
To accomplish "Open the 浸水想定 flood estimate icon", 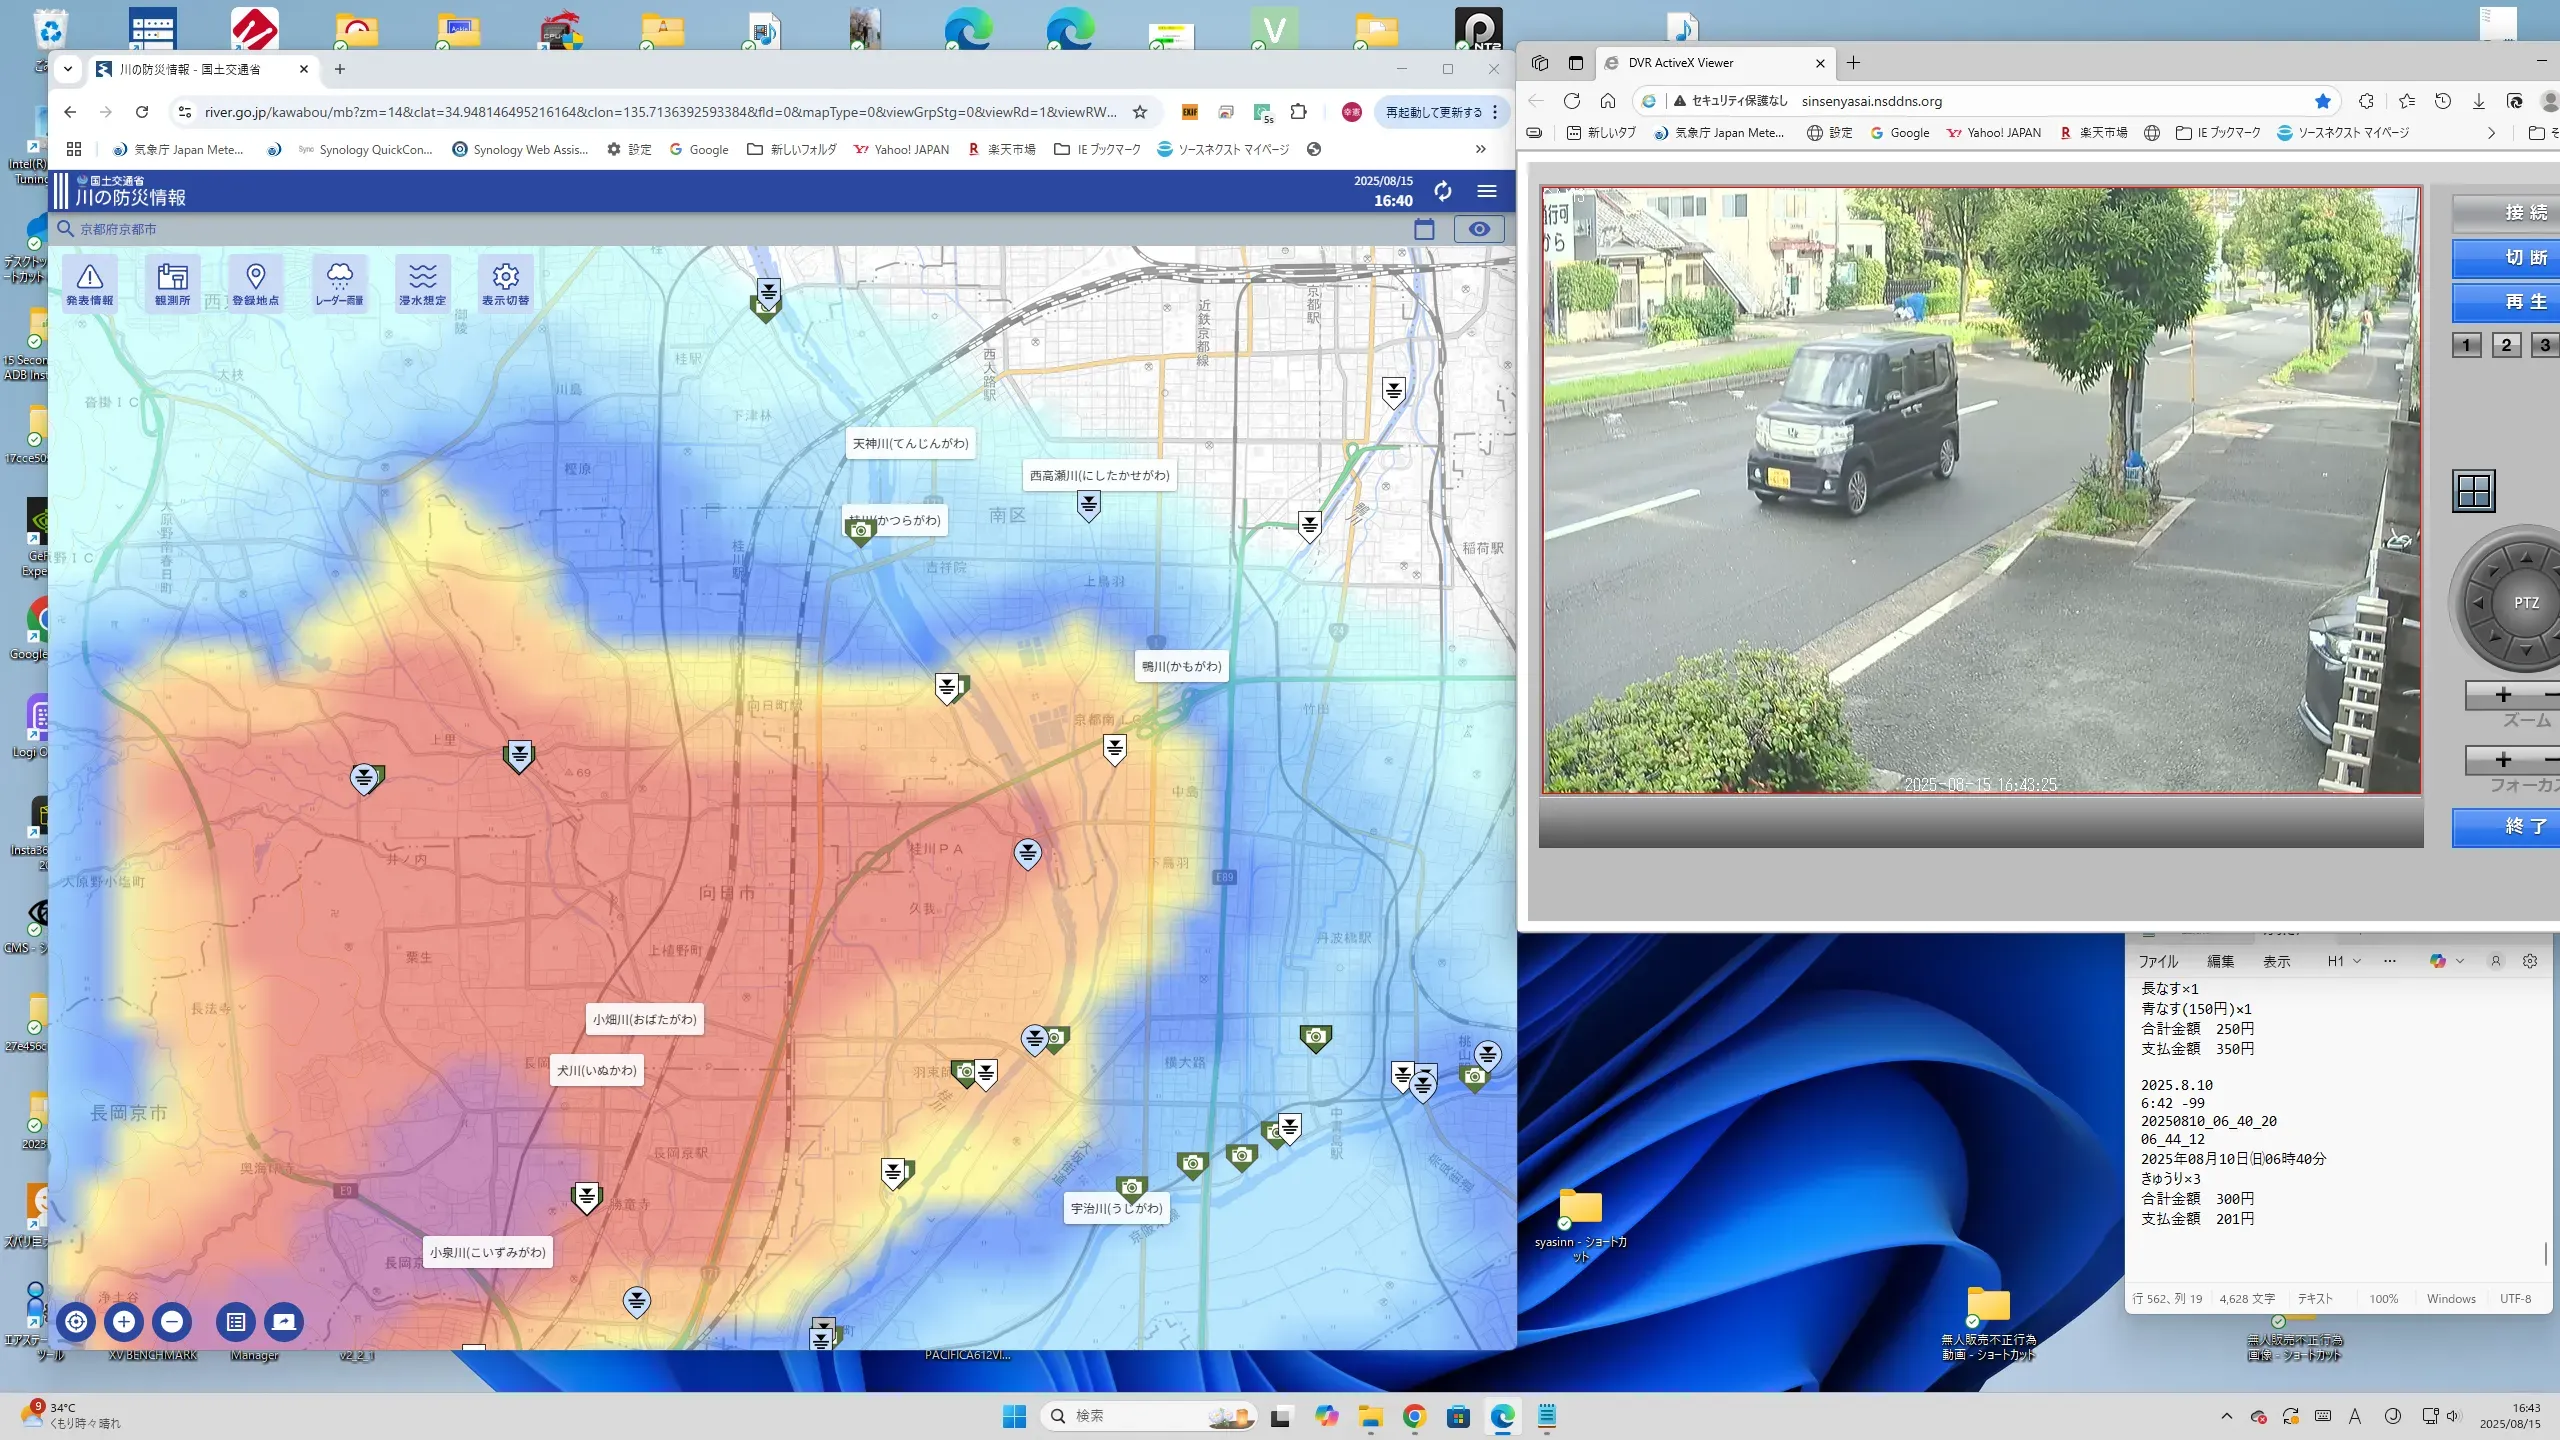I will point(422,282).
